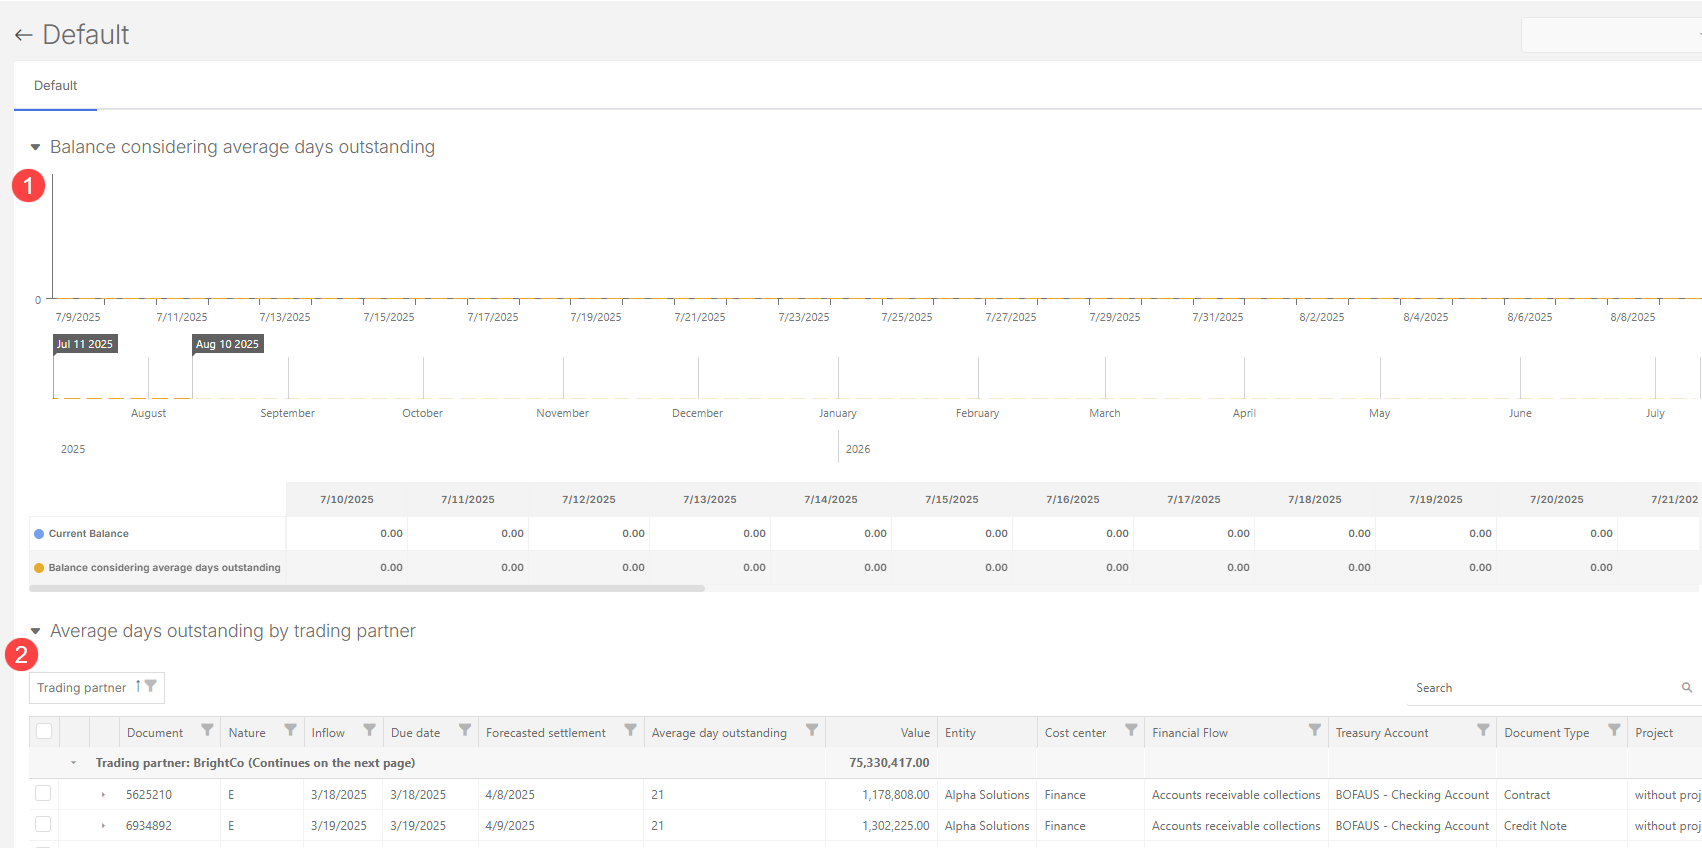This screenshot has width=1702, height=848.
Task: Open the Nature column filter
Action: [x=290, y=731]
